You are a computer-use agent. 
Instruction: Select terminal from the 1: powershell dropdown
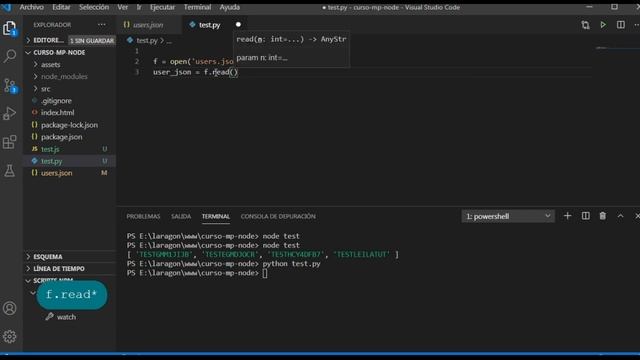click(508, 216)
